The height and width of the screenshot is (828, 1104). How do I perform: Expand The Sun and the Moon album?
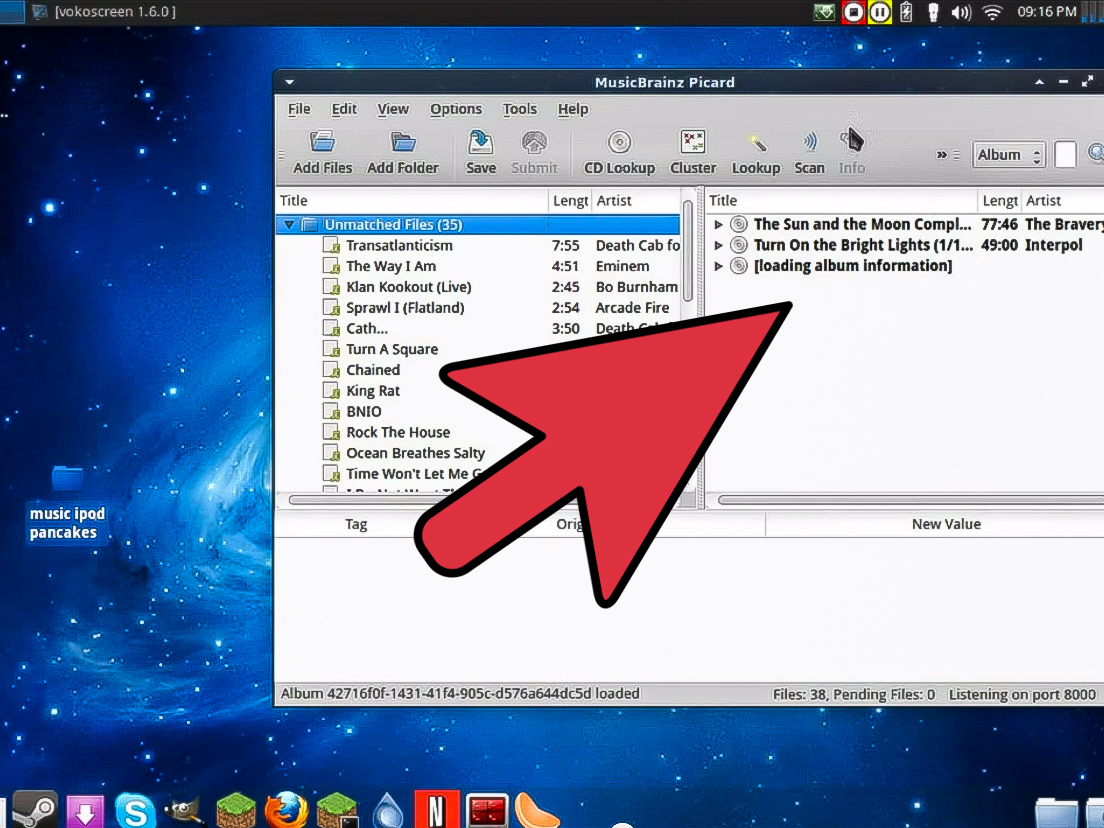pyautogui.click(x=718, y=225)
